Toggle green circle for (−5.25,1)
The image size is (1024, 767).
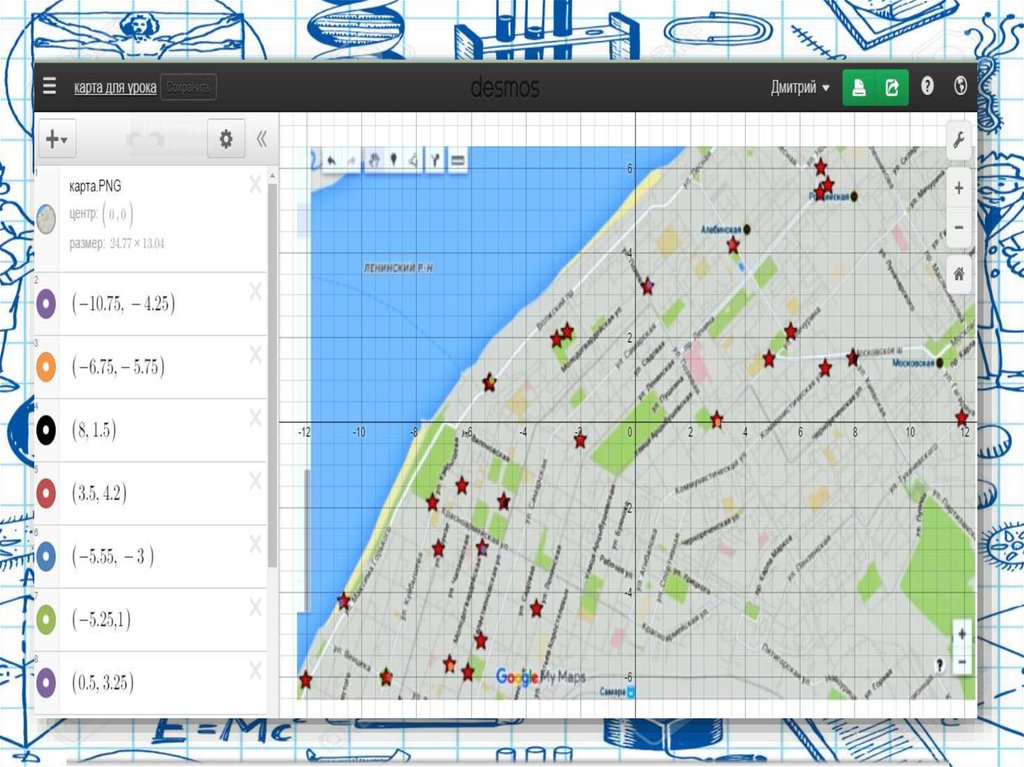(x=46, y=619)
